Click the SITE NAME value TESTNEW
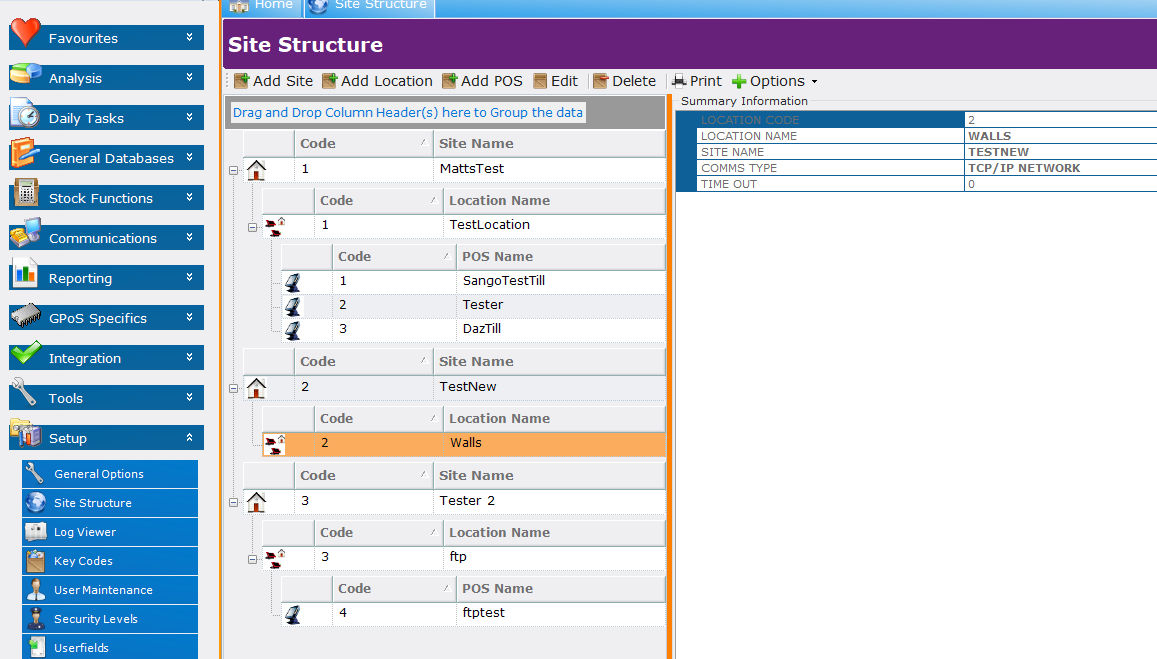 998,152
